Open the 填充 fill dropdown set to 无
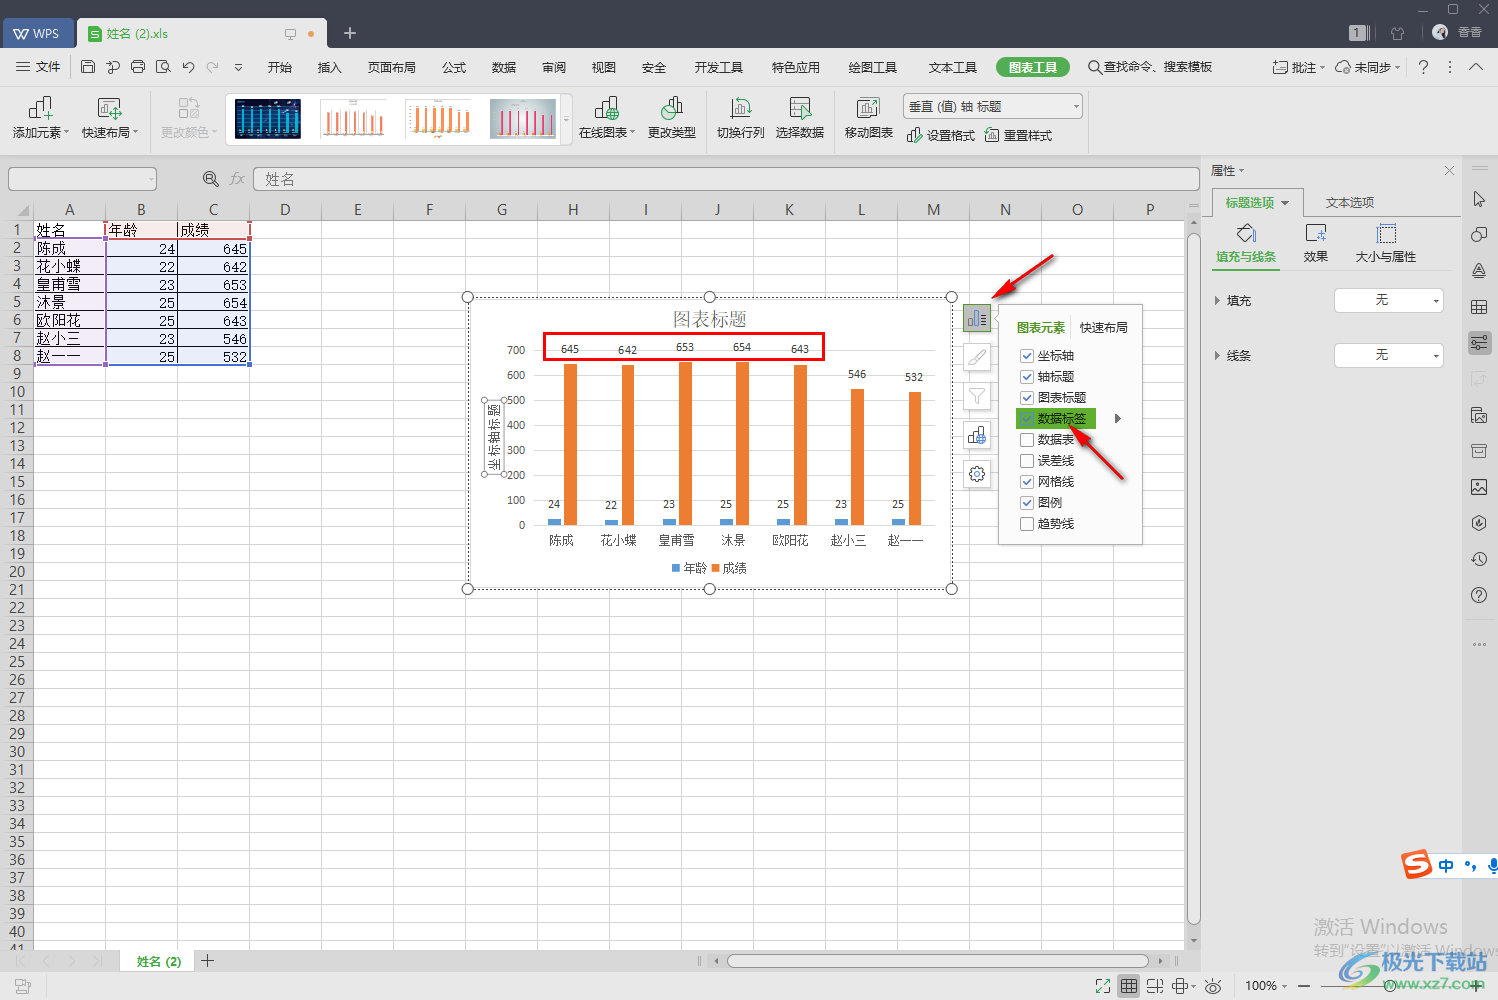Screen dimensions: 1498x1000 (x=1389, y=300)
